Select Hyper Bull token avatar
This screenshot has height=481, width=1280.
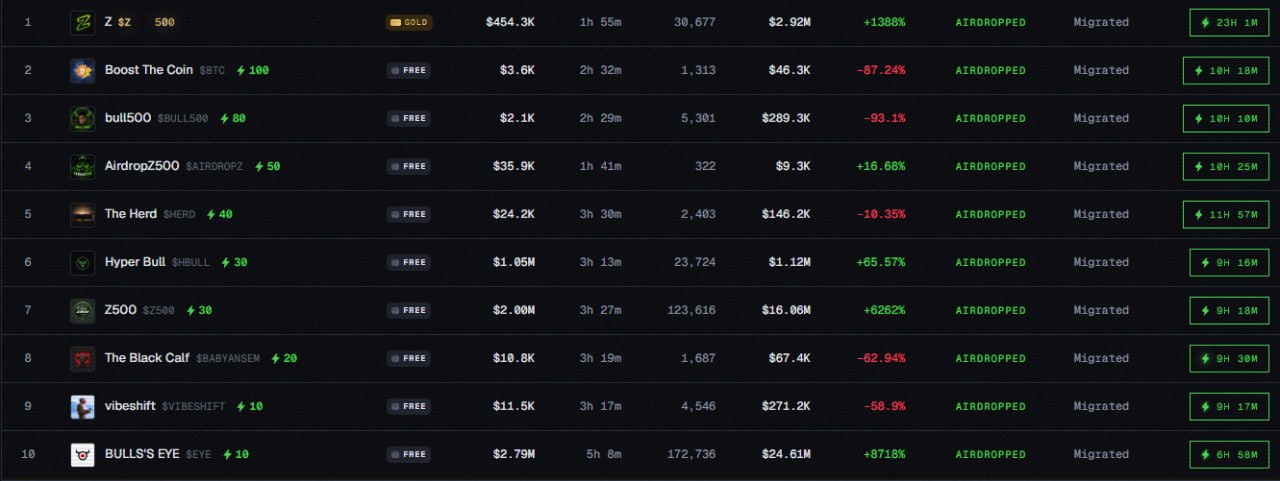pos(83,262)
